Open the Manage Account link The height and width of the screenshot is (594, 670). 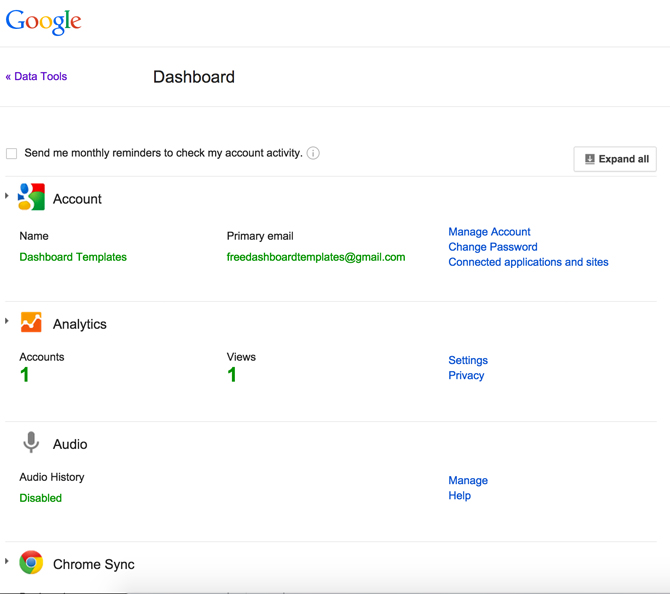click(489, 232)
